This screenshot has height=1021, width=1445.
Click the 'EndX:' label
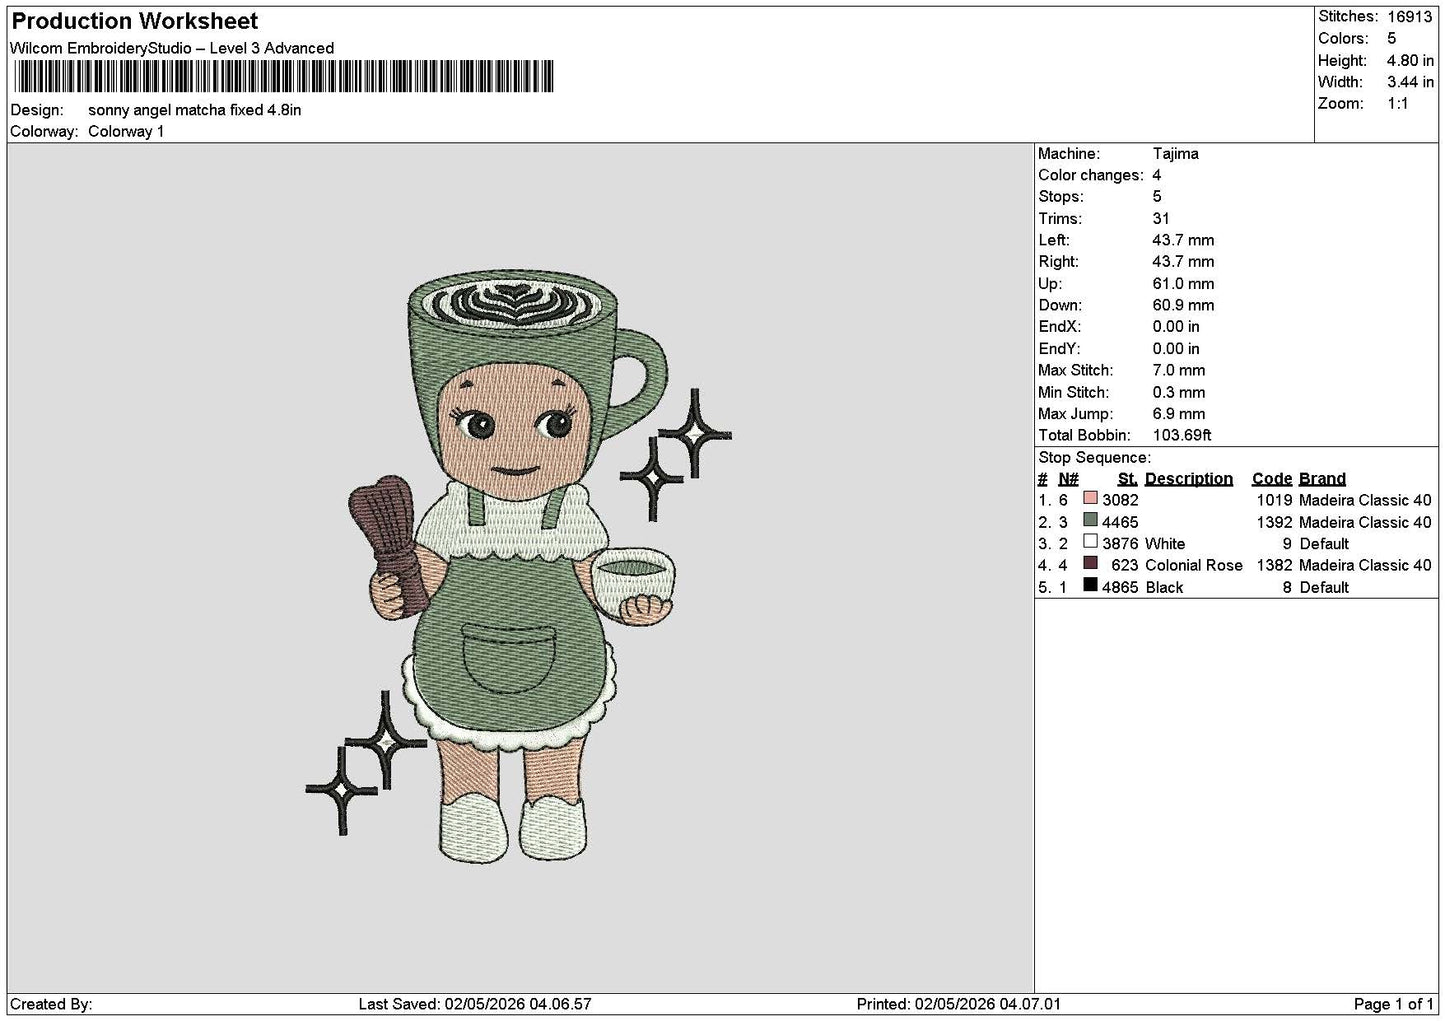tap(1060, 327)
